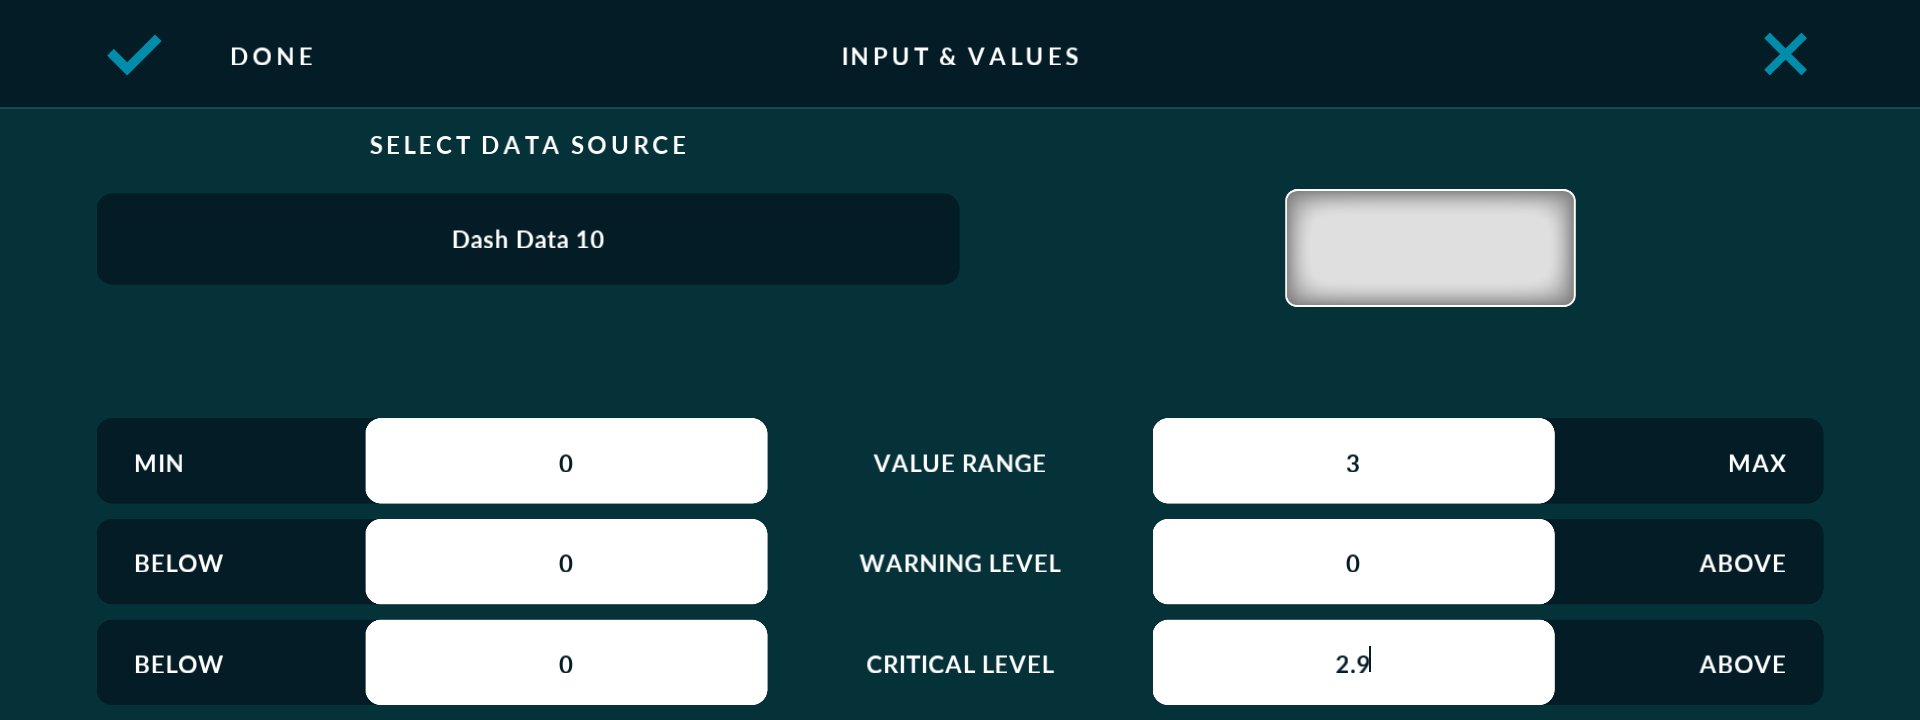Edit the warning level BELOW value field
The width and height of the screenshot is (1920, 720).
566,562
